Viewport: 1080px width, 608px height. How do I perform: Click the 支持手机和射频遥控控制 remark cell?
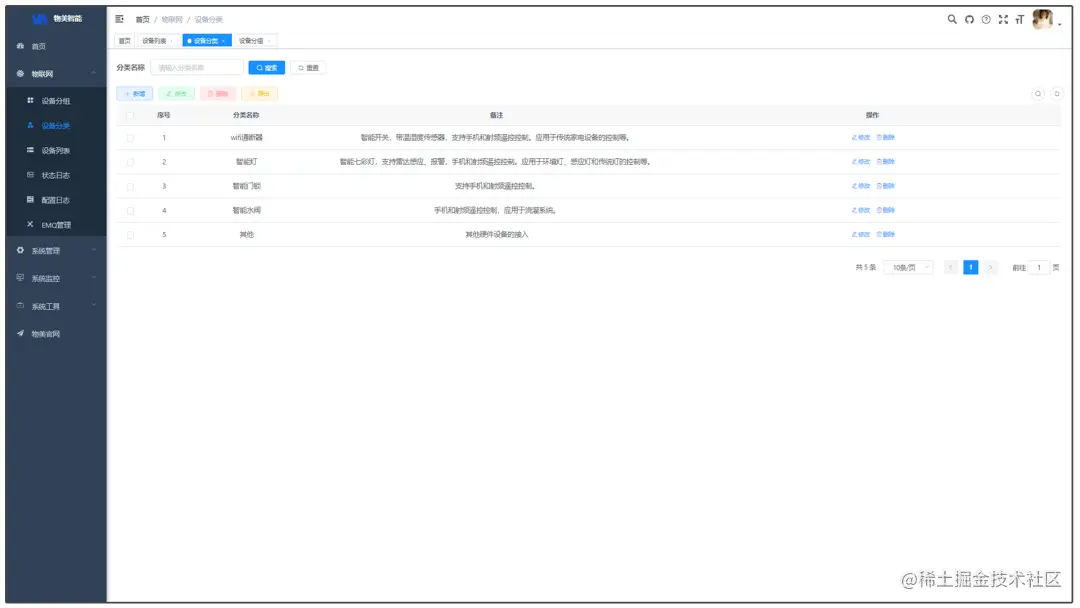495,186
